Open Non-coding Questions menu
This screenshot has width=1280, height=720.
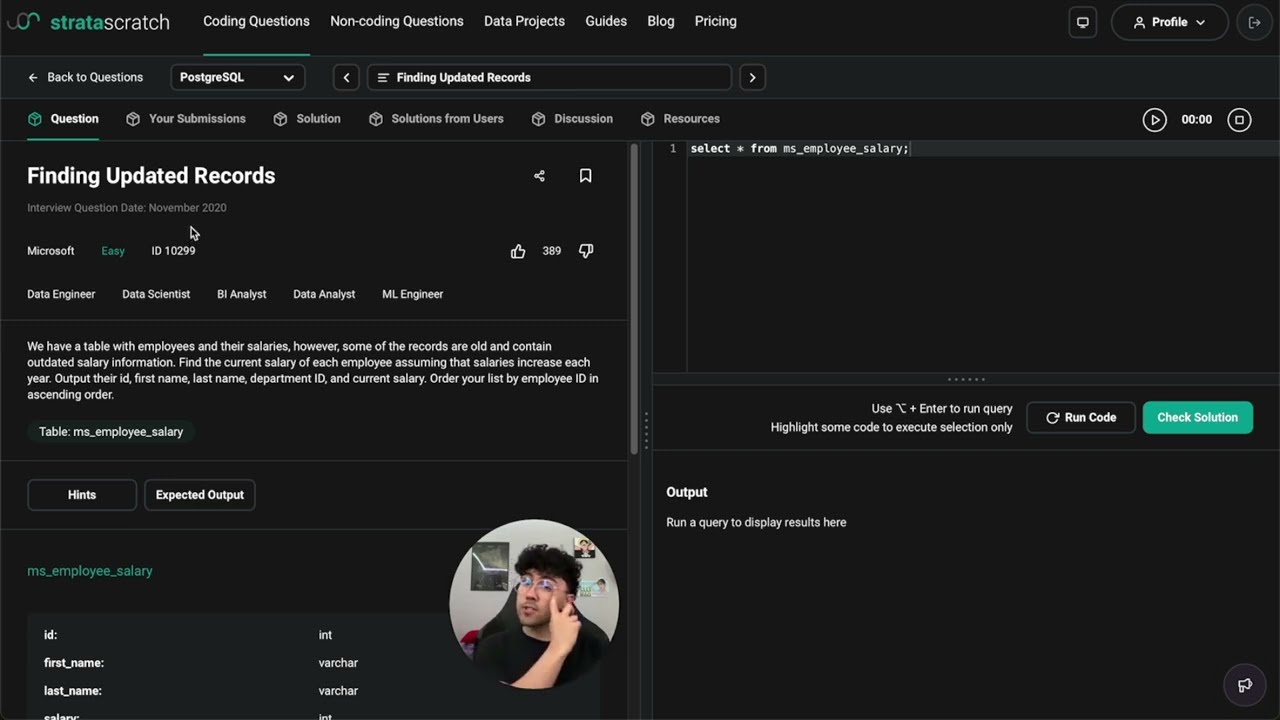[397, 21]
